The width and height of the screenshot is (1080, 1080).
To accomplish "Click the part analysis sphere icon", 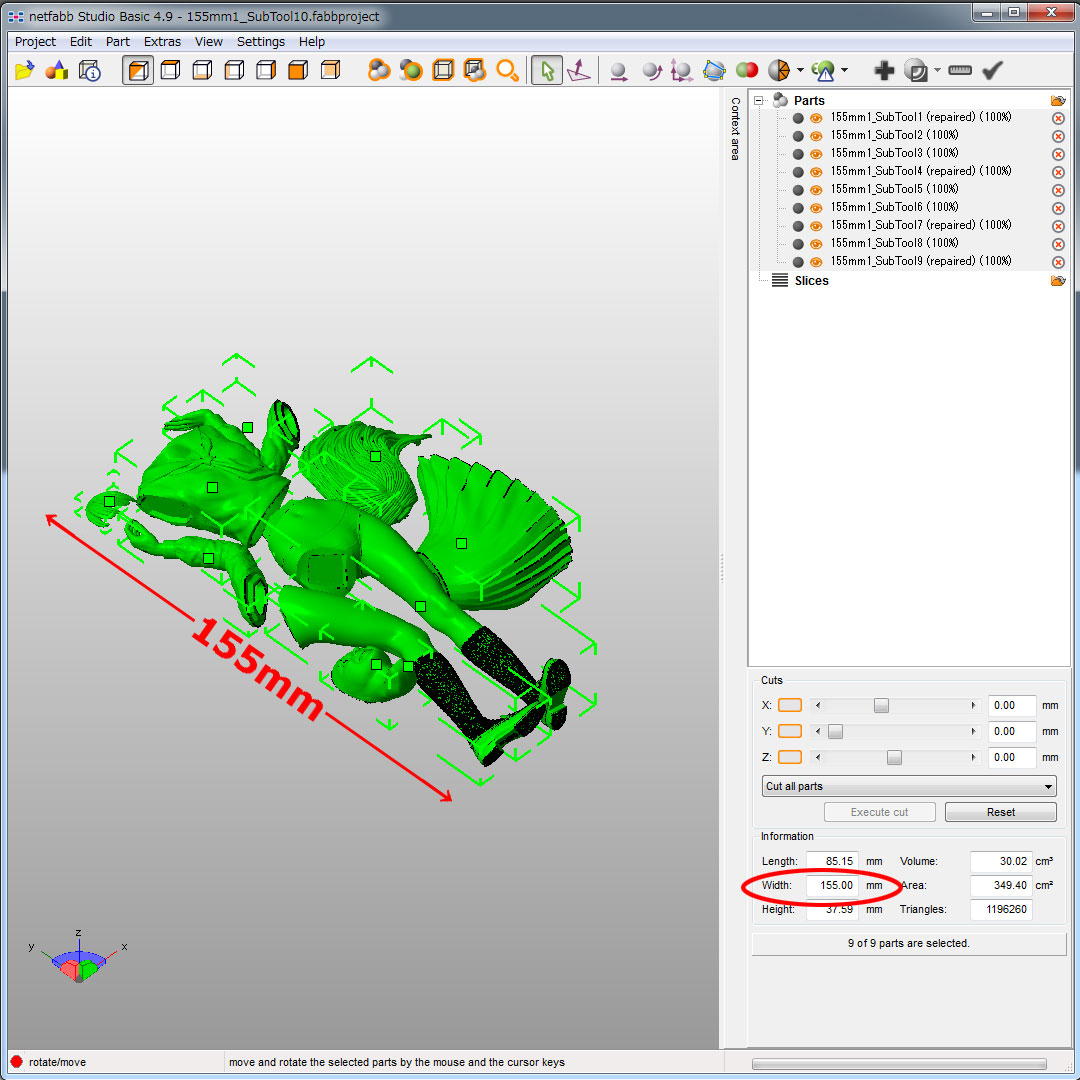I will point(779,70).
